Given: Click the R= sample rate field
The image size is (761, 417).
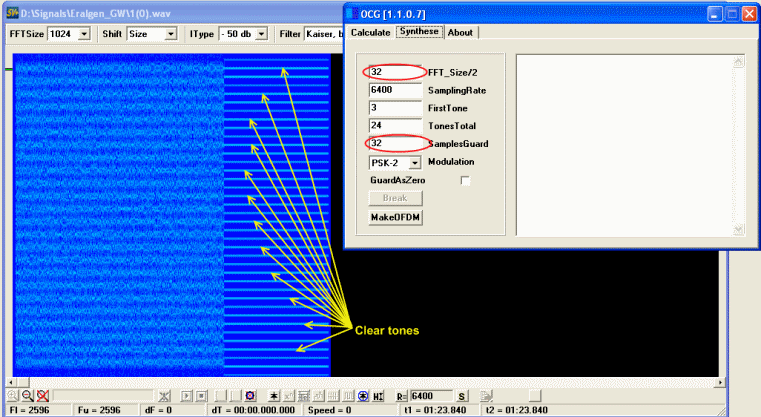Looking at the screenshot, I should (x=430, y=395).
